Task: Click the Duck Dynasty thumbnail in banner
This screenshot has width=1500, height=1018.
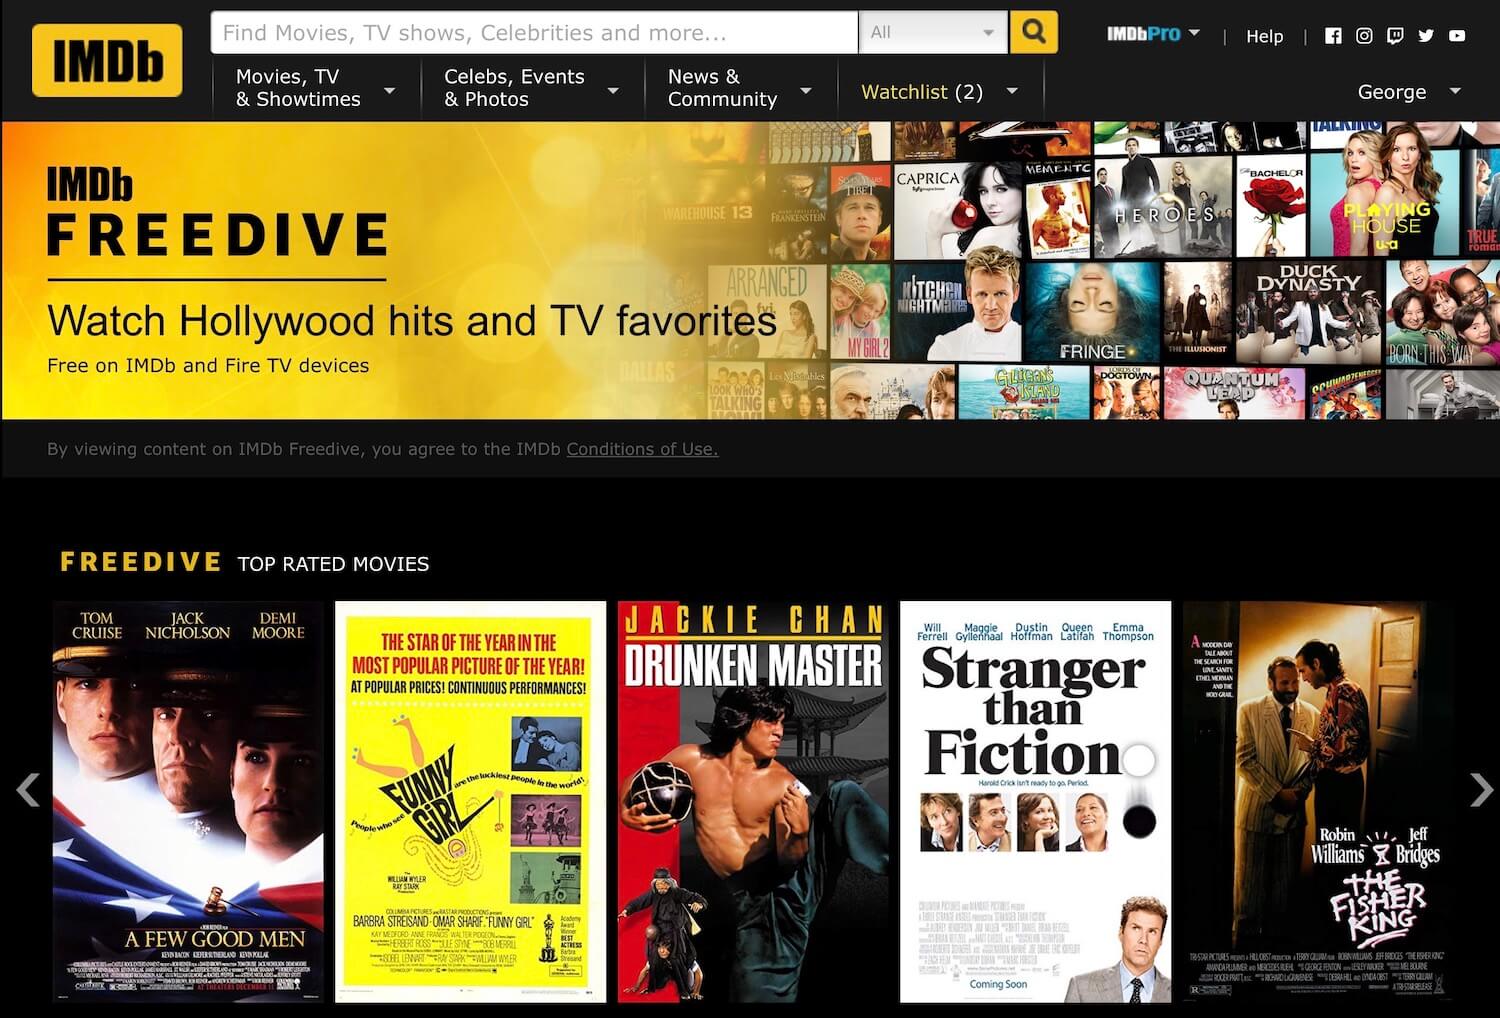Action: (1309, 313)
